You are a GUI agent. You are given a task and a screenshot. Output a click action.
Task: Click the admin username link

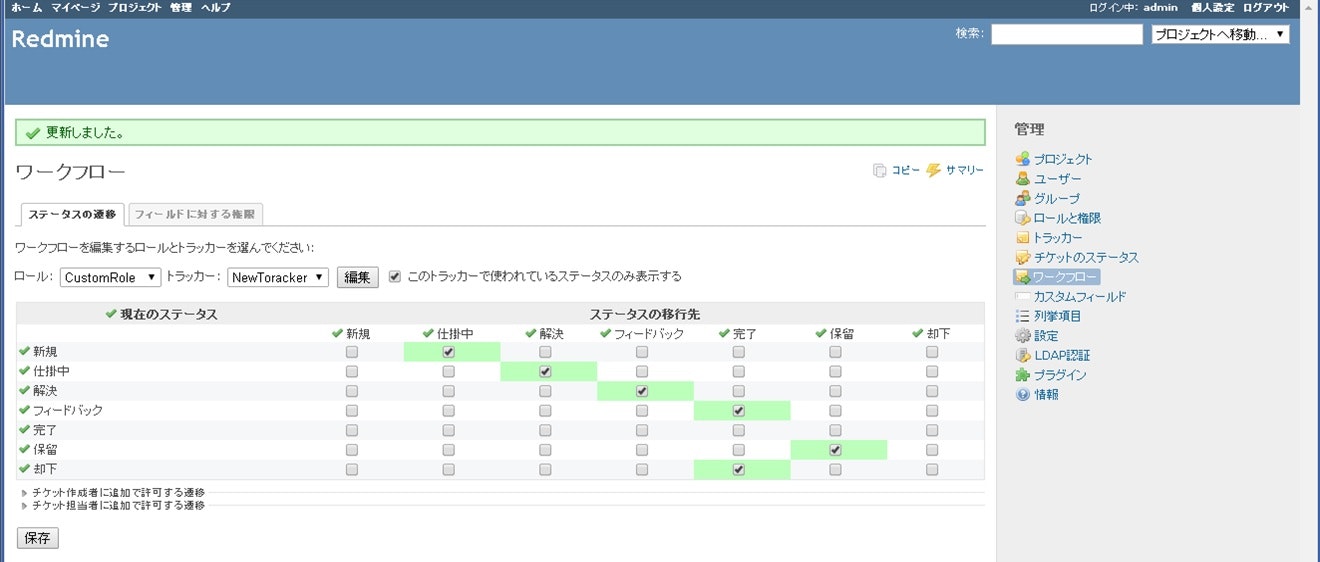tap(1160, 7)
